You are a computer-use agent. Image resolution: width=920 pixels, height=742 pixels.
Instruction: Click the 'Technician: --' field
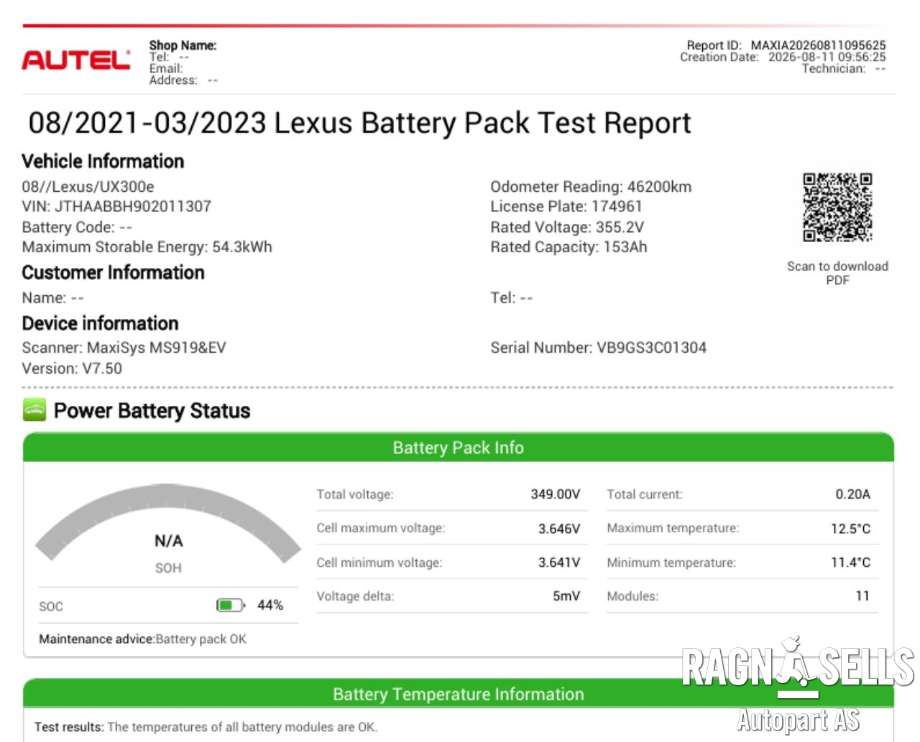(844, 69)
